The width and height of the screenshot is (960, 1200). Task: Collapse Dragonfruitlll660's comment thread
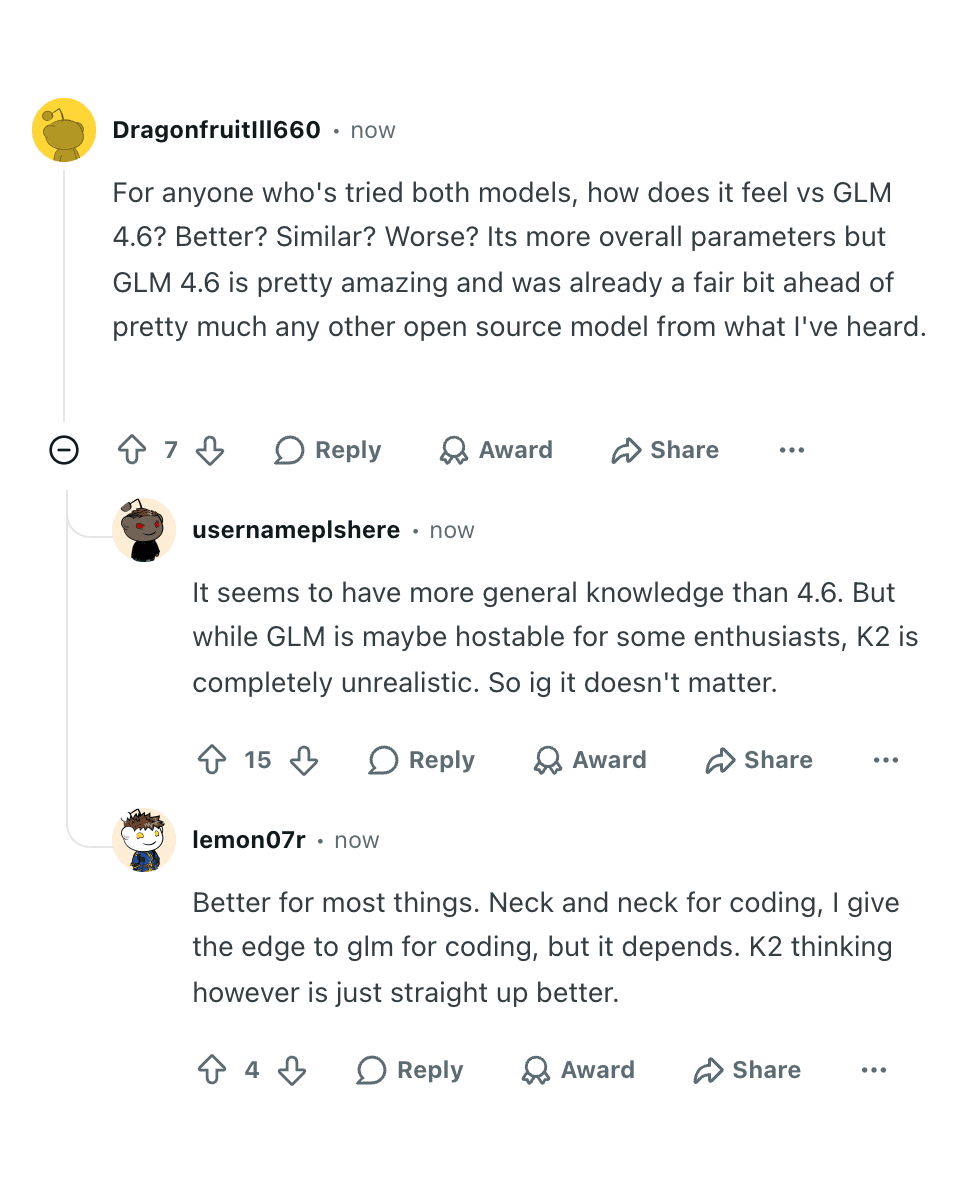point(64,450)
